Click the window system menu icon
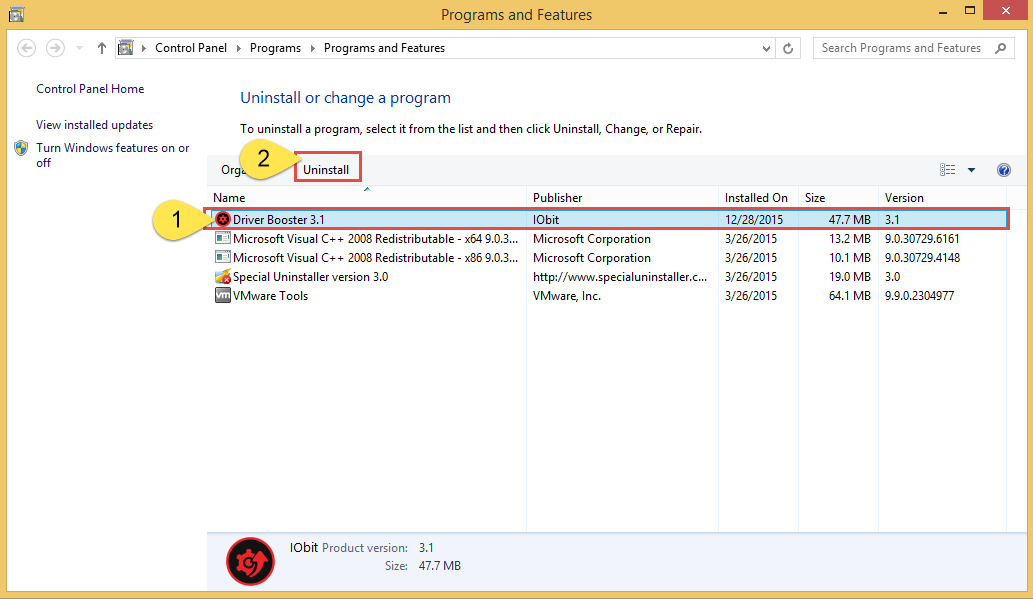The width and height of the screenshot is (1033, 599). click(16, 14)
